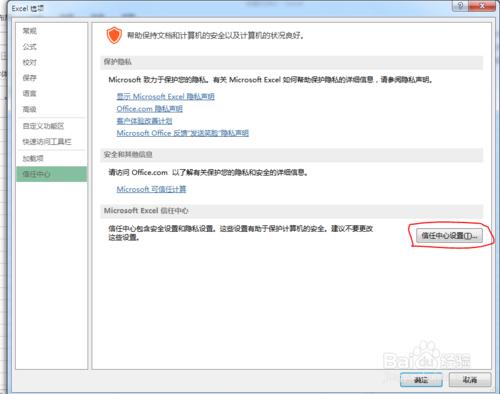
Task: Open the Microsoft Excel privacy statement link
Action: [165, 97]
